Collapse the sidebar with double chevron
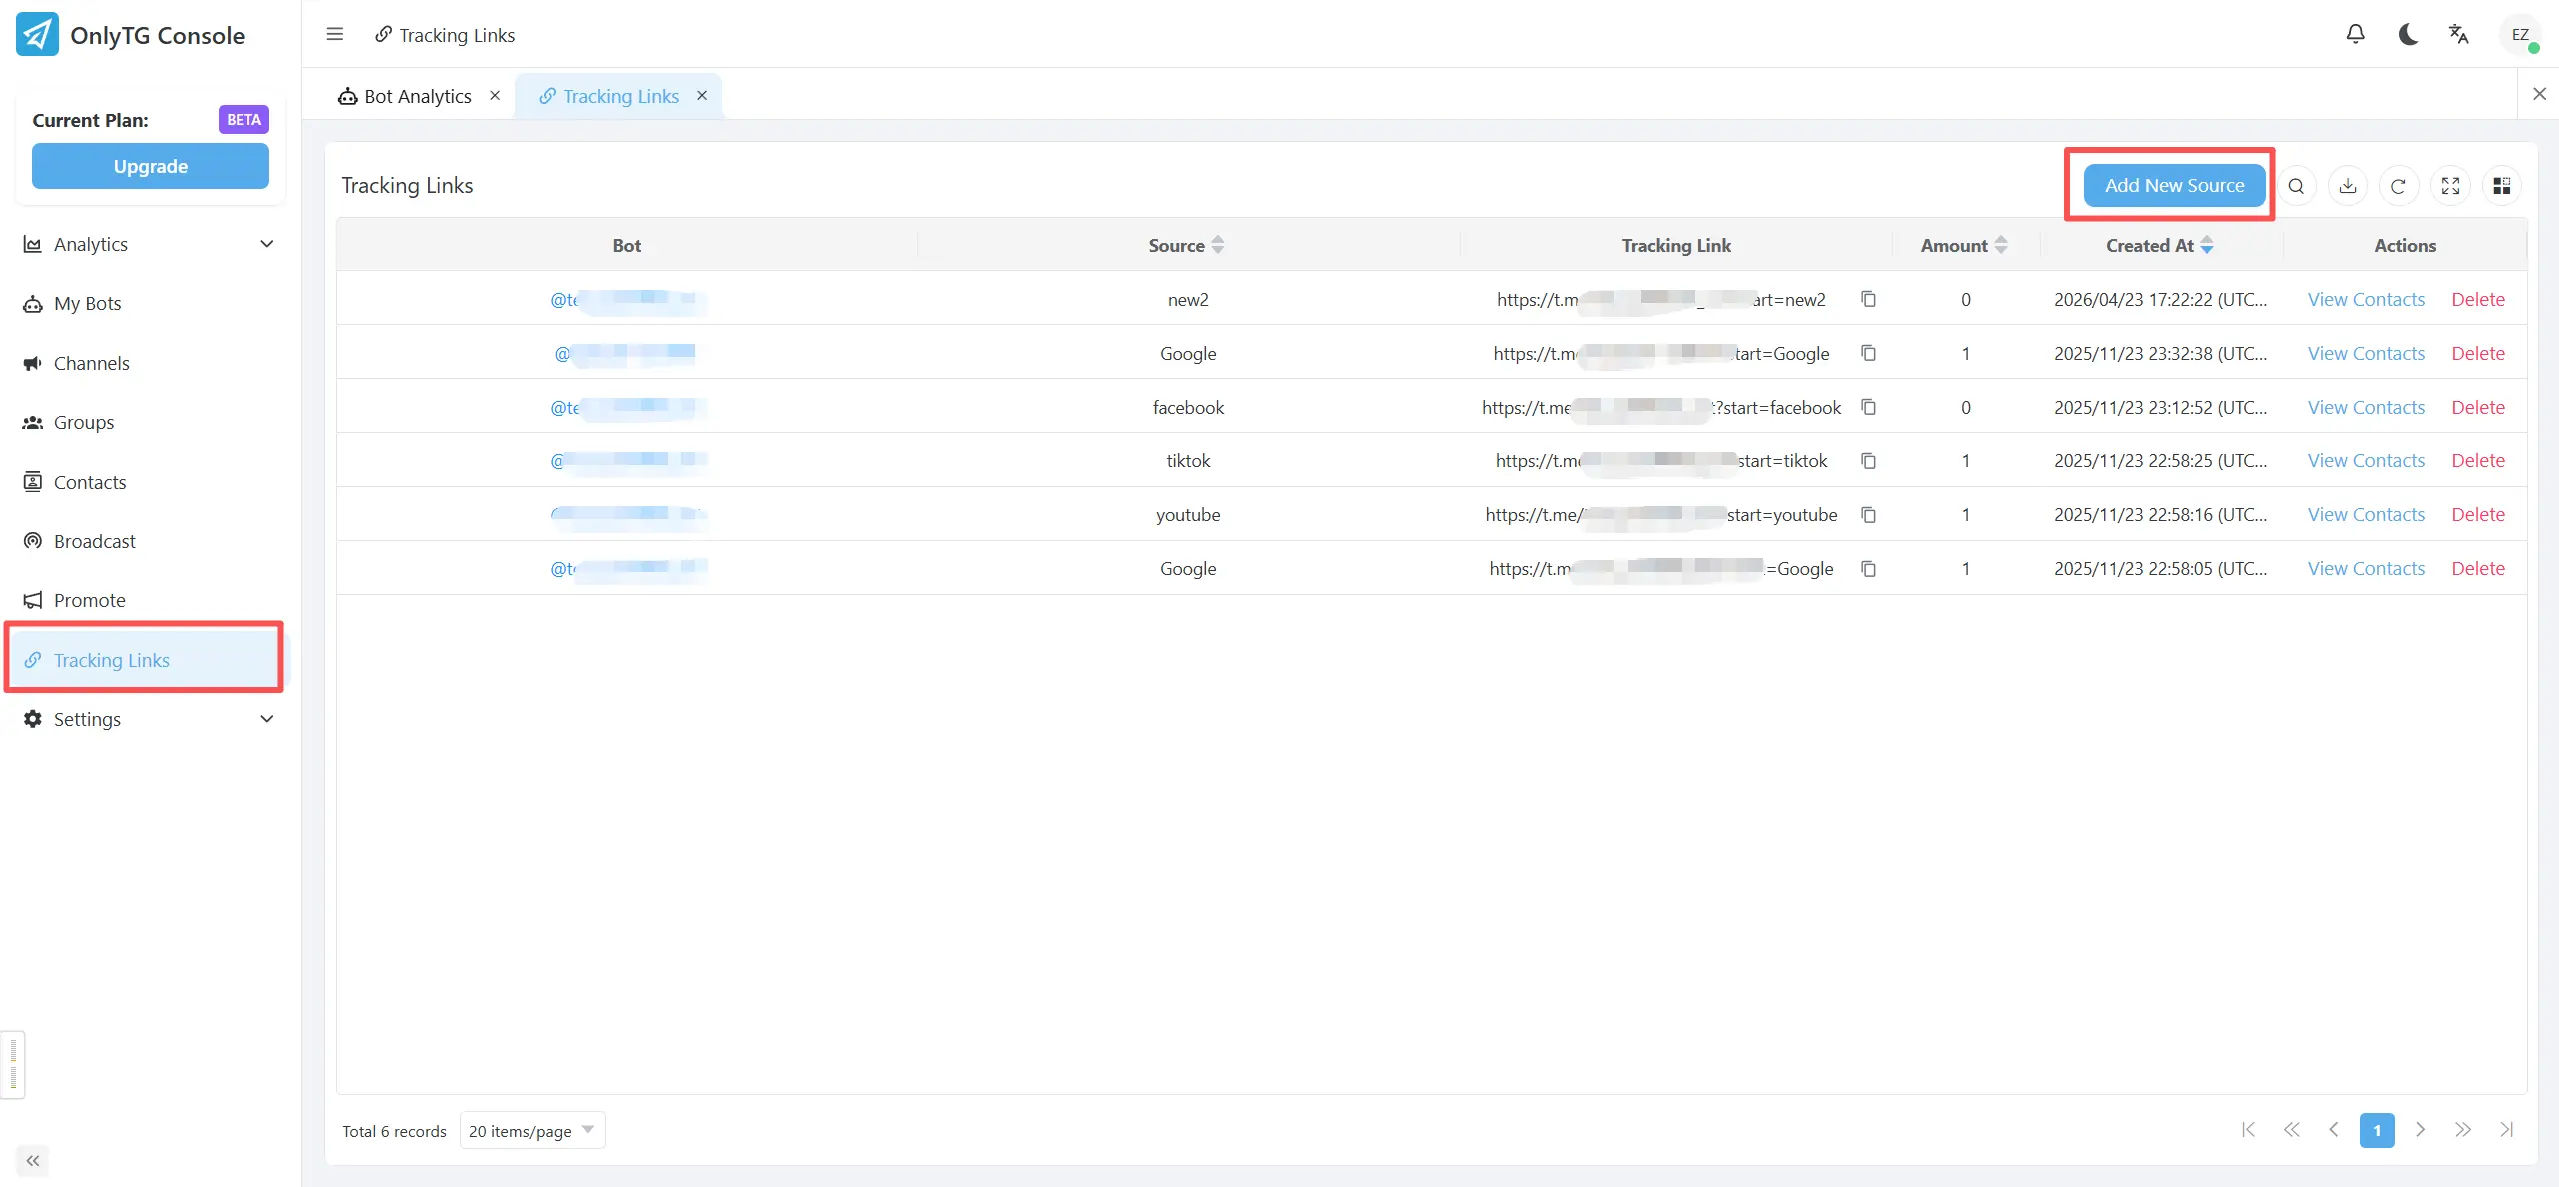 [33, 1161]
